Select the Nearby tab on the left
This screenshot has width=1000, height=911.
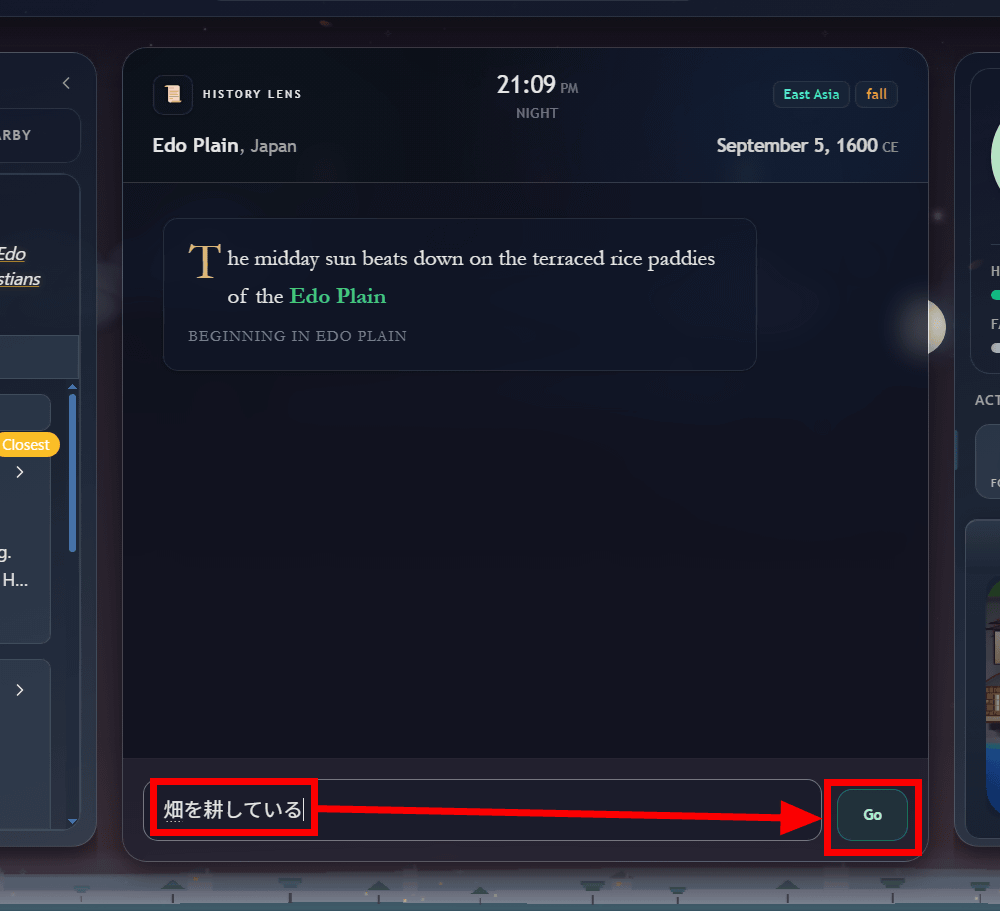point(26,135)
